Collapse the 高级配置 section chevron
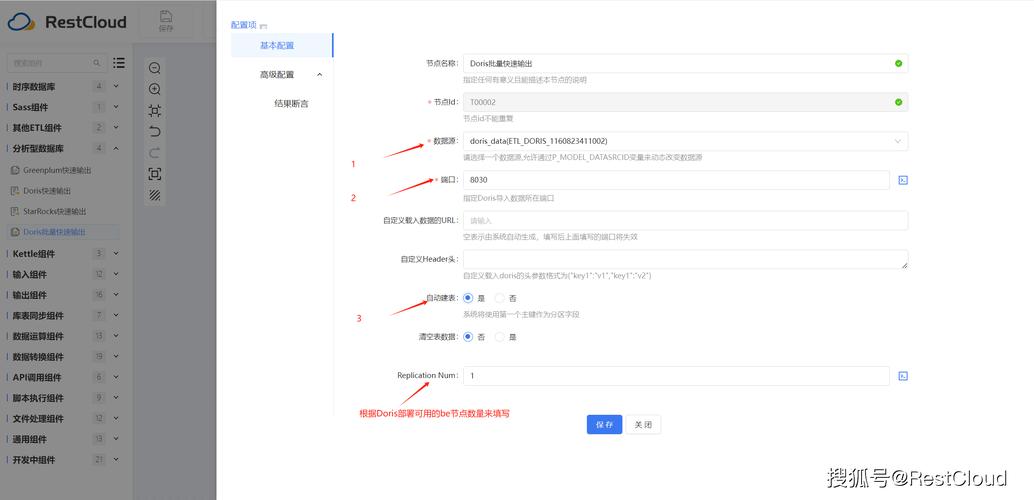1034x500 pixels. click(320, 75)
